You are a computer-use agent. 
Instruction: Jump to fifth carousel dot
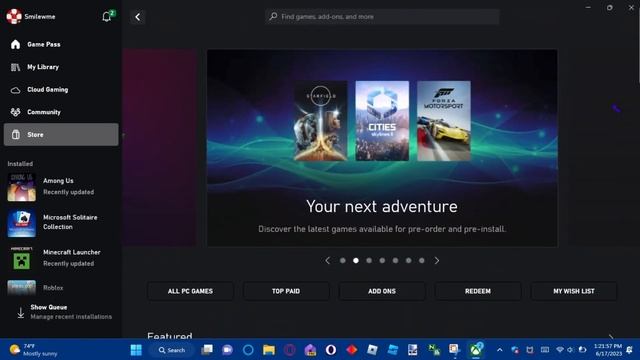click(x=395, y=260)
